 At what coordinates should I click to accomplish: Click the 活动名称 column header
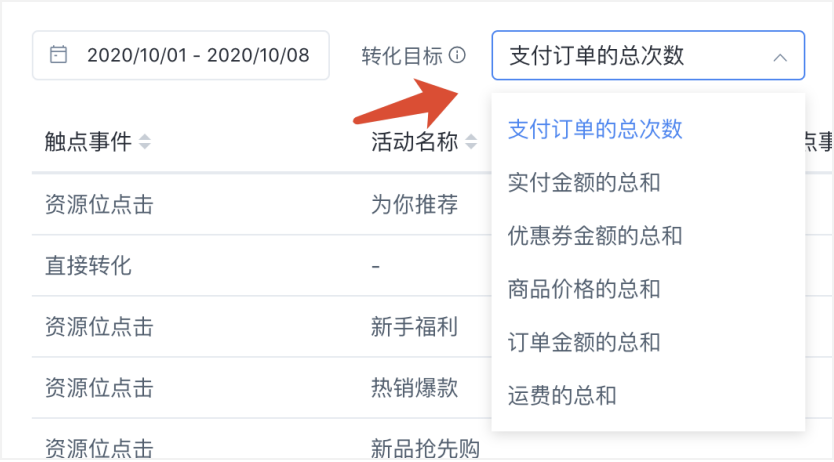[x=414, y=141]
